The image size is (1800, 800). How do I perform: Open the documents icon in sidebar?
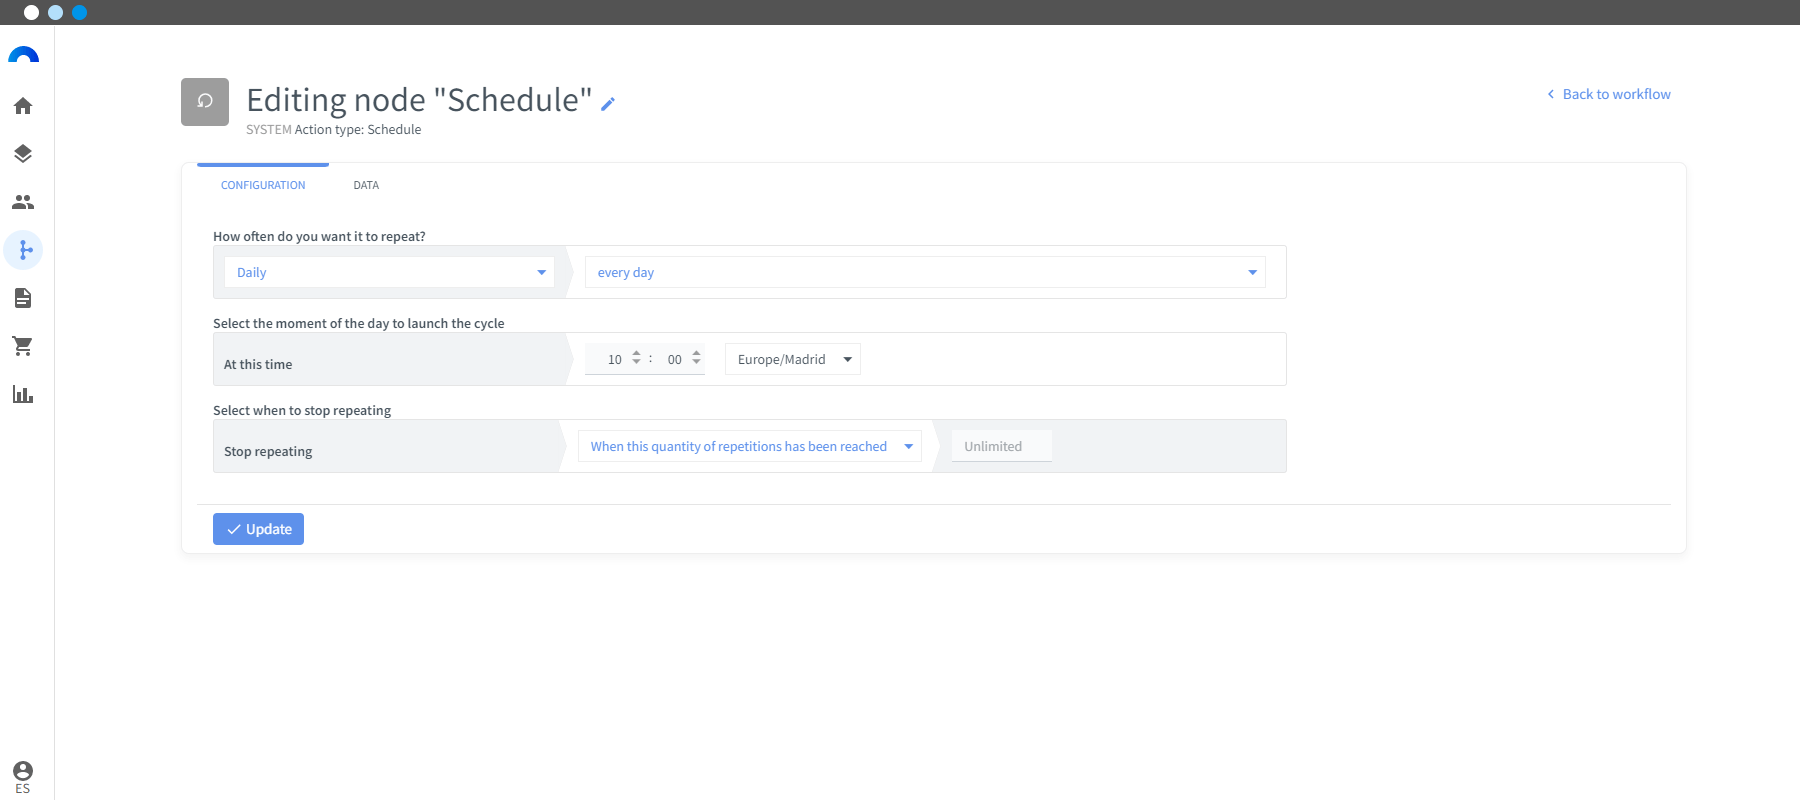(x=23, y=298)
